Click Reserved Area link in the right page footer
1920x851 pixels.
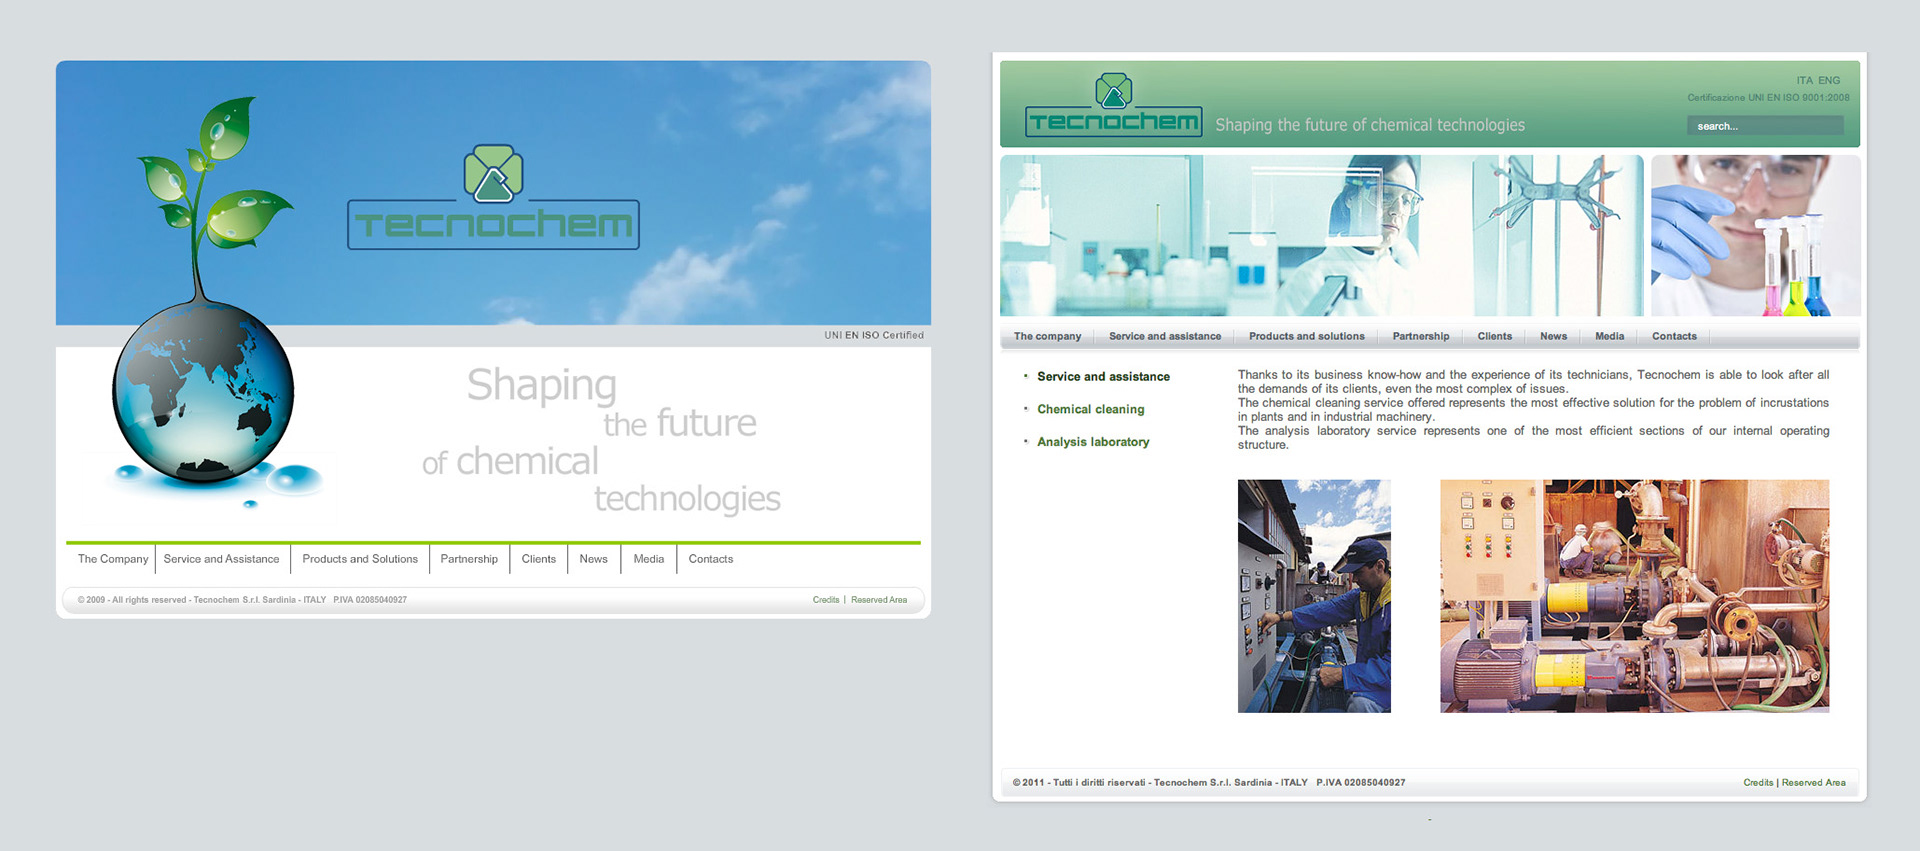click(x=1813, y=783)
